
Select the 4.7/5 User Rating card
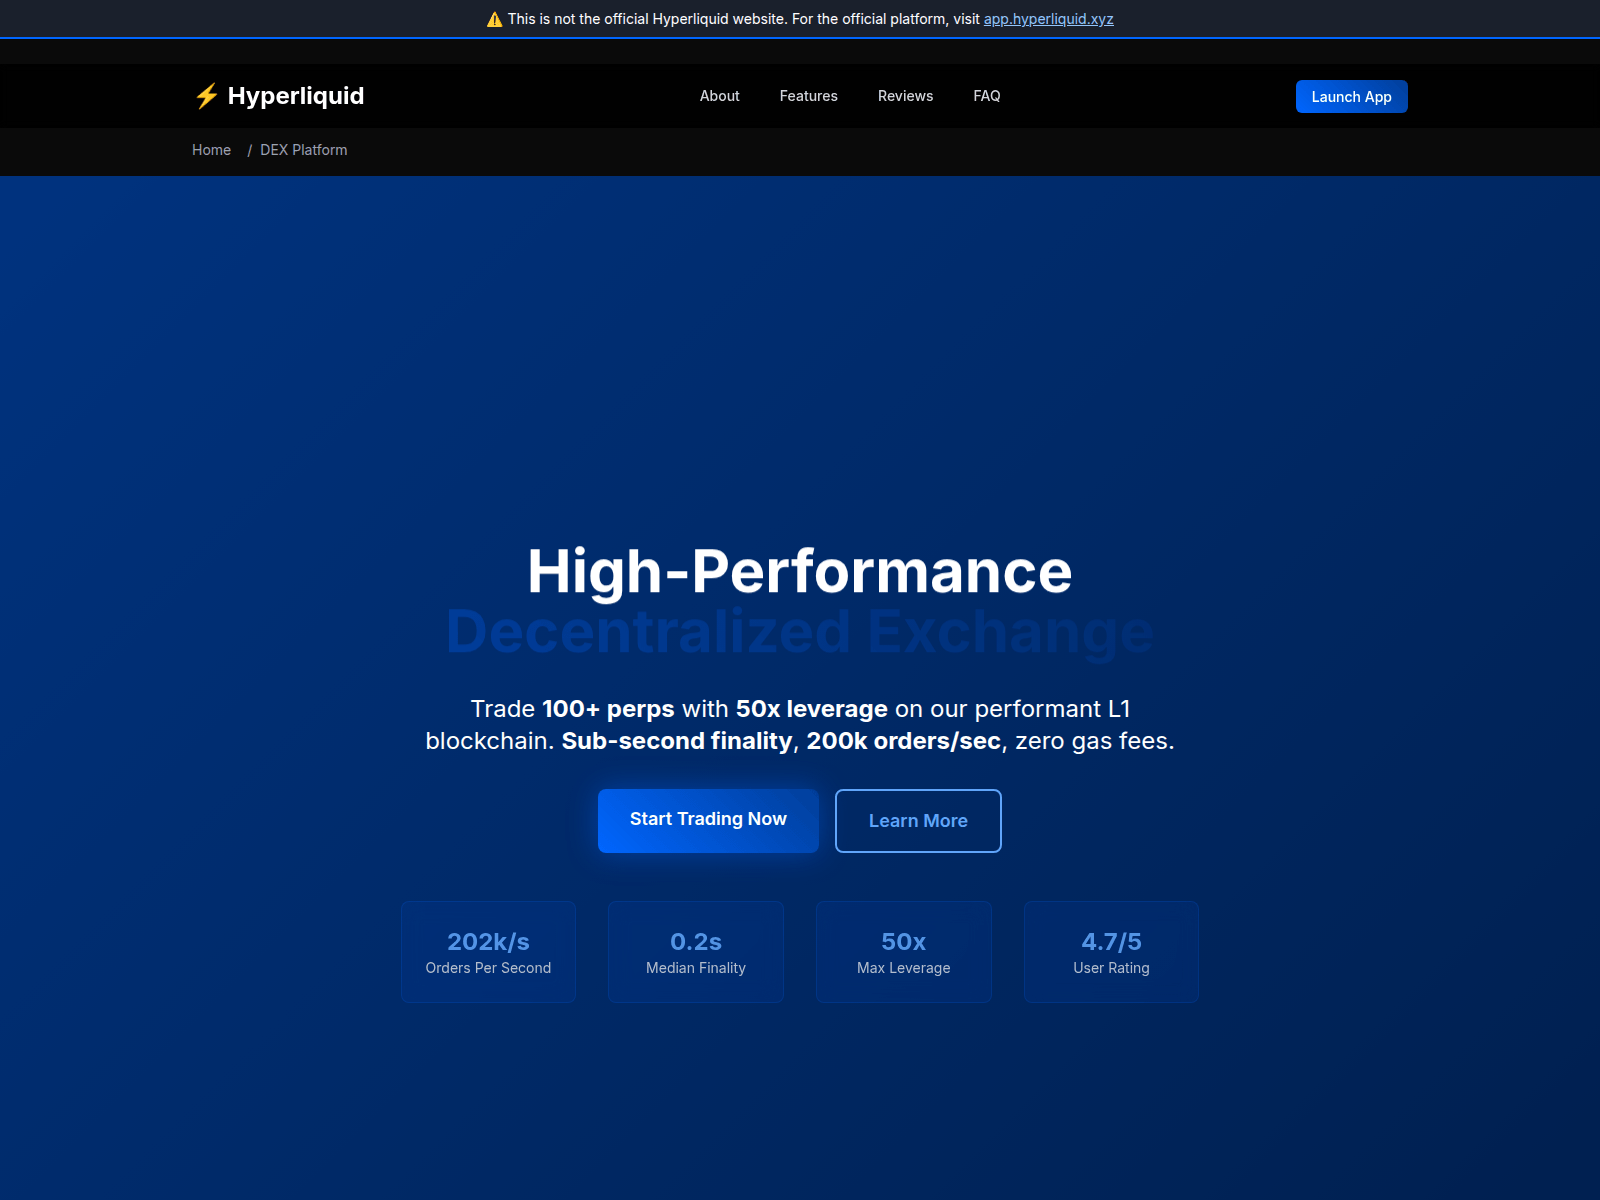pyautogui.click(x=1111, y=952)
